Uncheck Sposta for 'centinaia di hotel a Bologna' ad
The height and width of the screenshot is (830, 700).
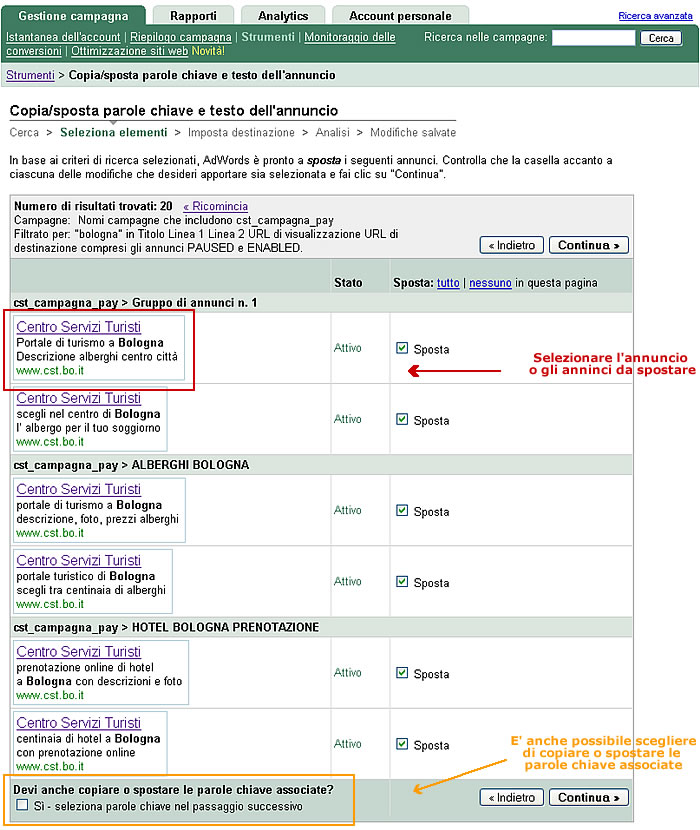tap(402, 744)
